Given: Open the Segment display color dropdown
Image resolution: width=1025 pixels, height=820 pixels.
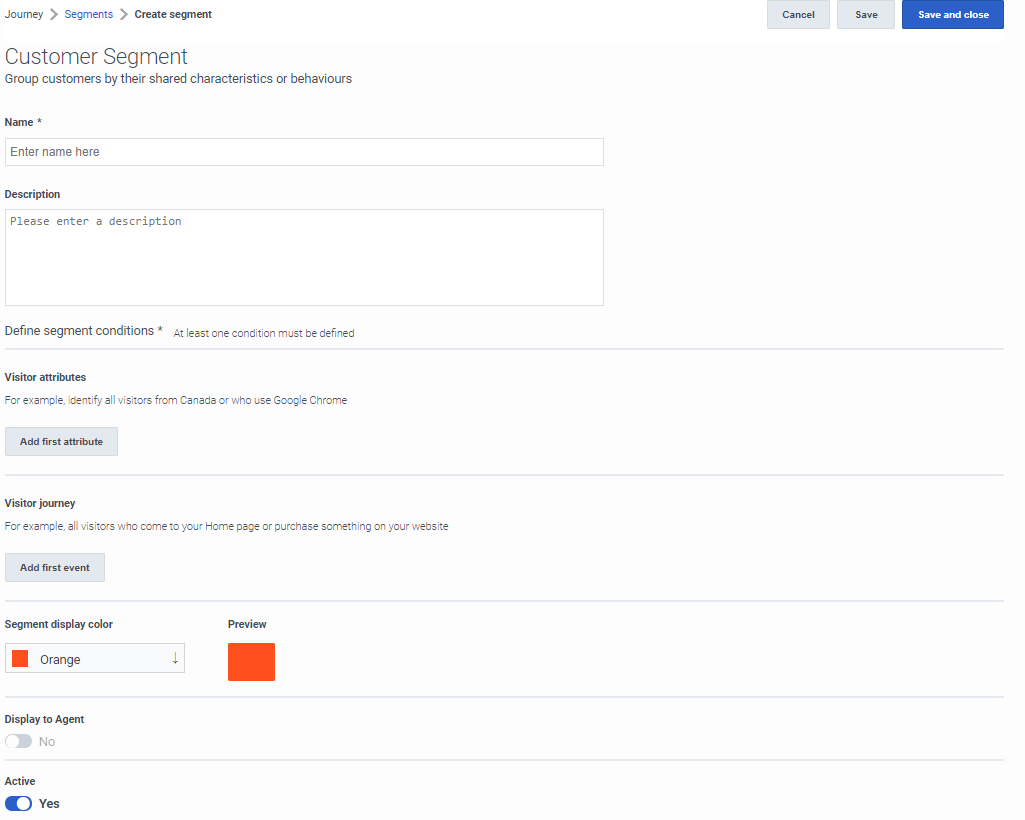Looking at the screenshot, I should pyautogui.click(x=95, y=658).
